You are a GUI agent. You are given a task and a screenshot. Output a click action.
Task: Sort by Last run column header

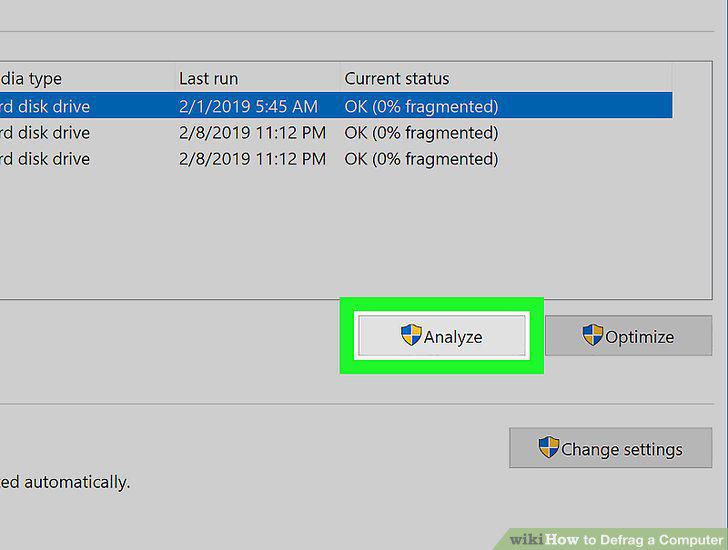tap(257, 78)
